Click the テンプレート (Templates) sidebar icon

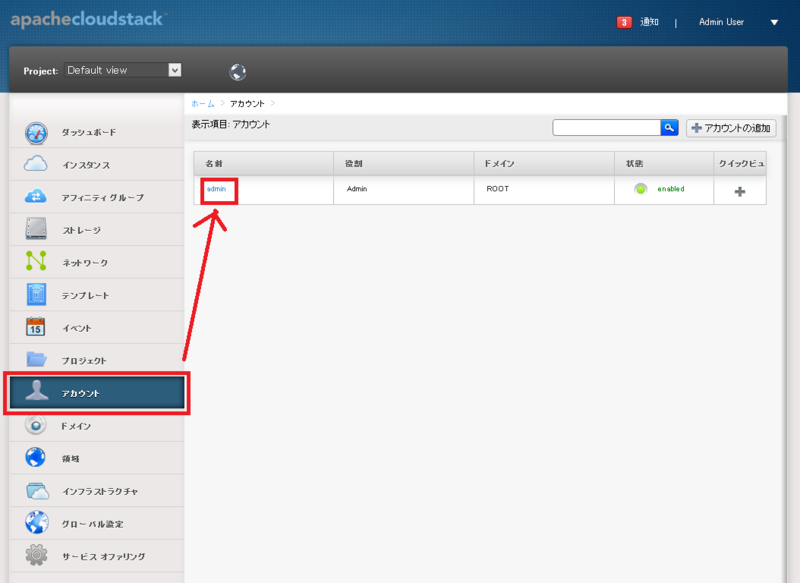click(x=37, y=294)
